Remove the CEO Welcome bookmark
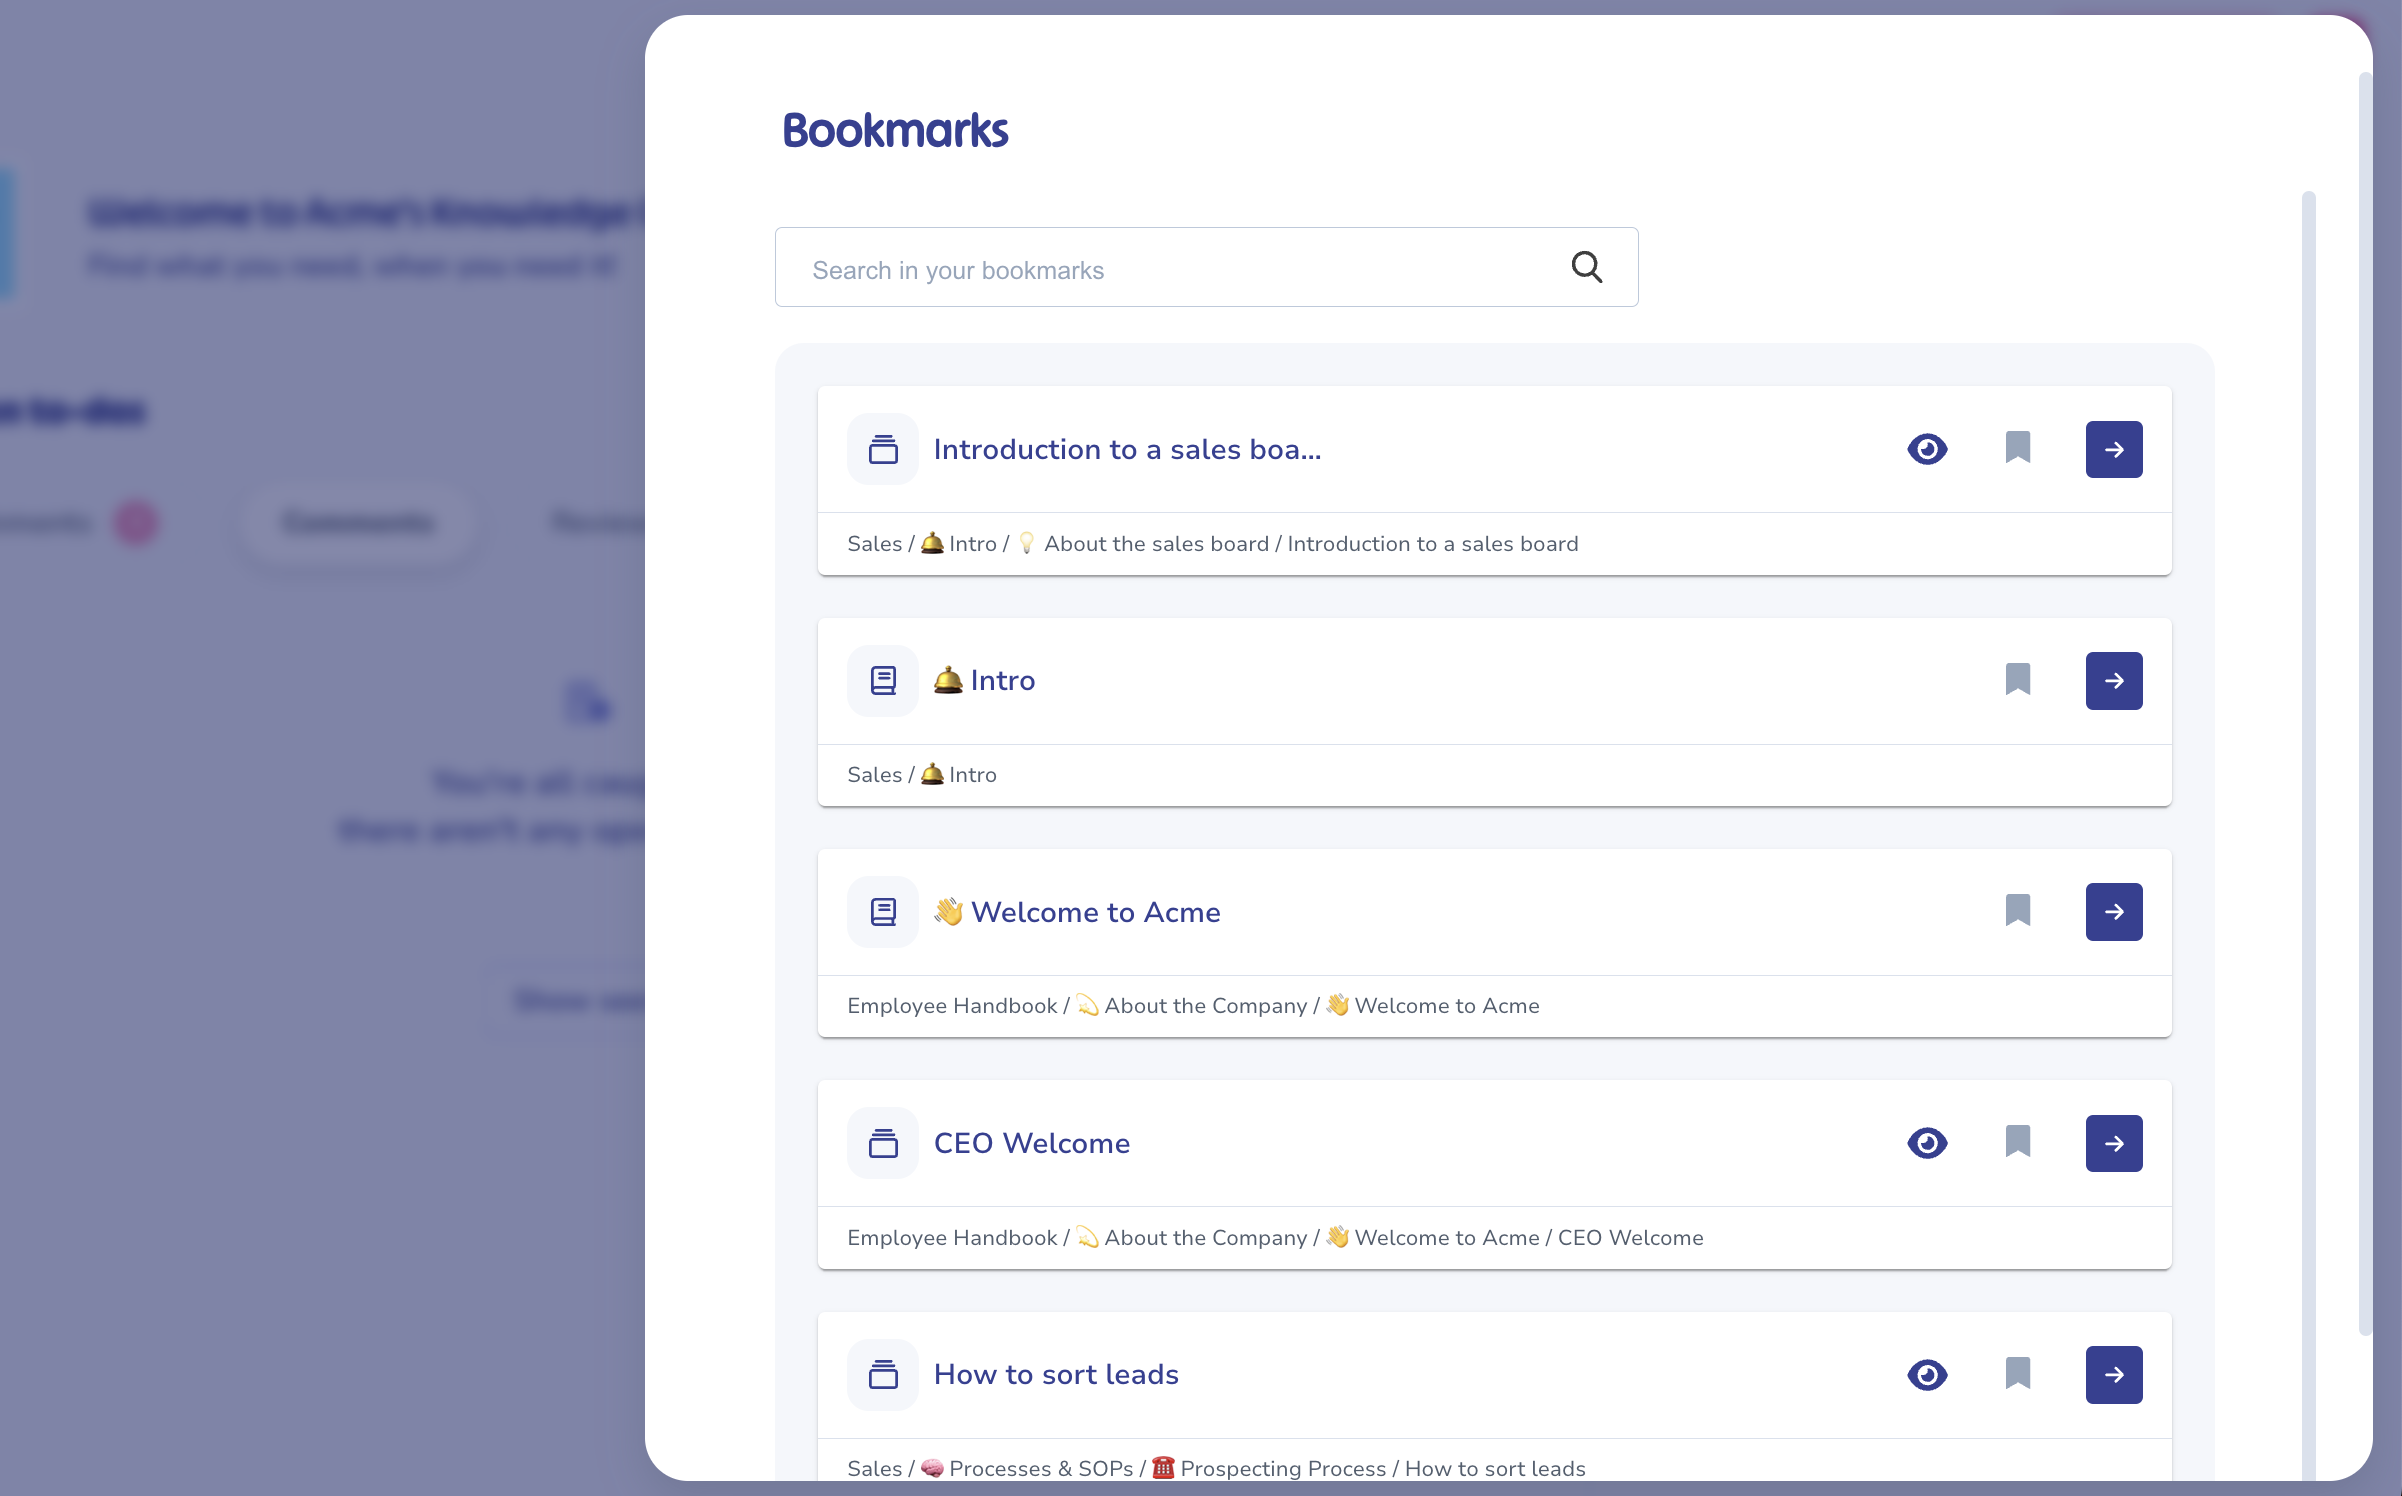 (x=2017, y=1142)
